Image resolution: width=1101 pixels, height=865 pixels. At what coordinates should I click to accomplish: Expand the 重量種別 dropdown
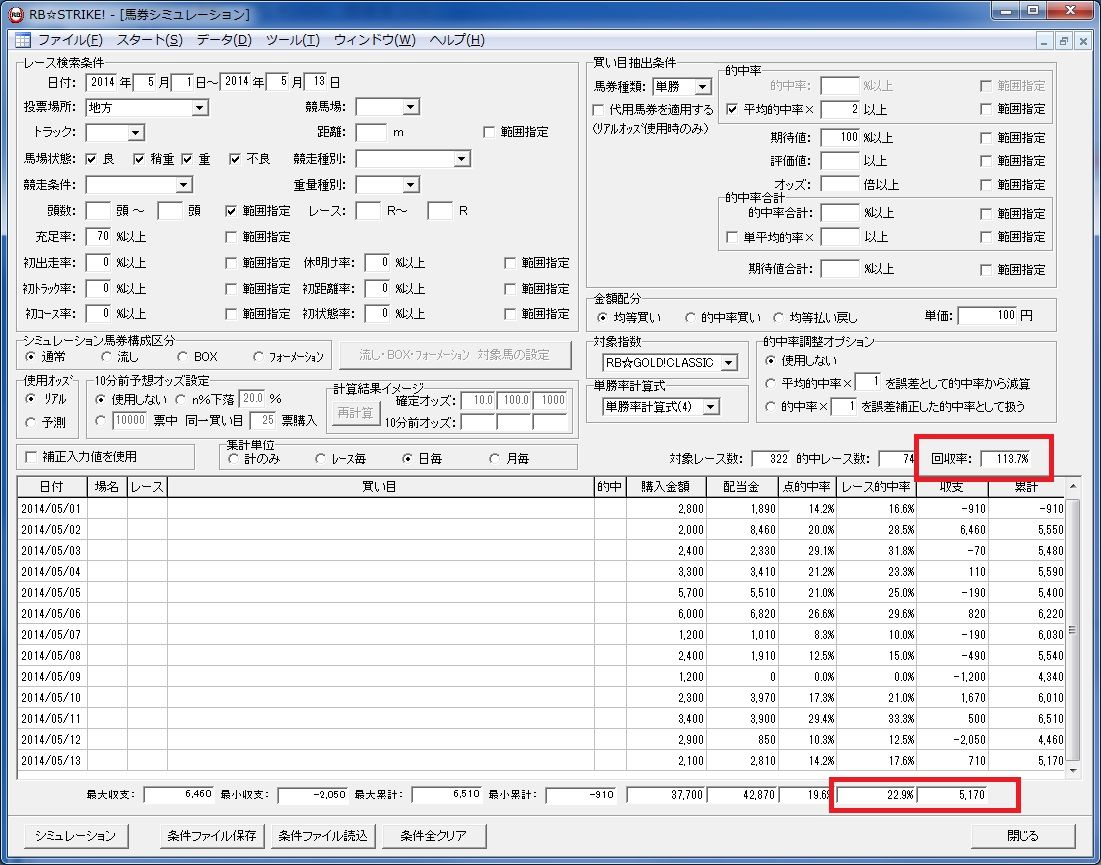click(x=411, y=185)
